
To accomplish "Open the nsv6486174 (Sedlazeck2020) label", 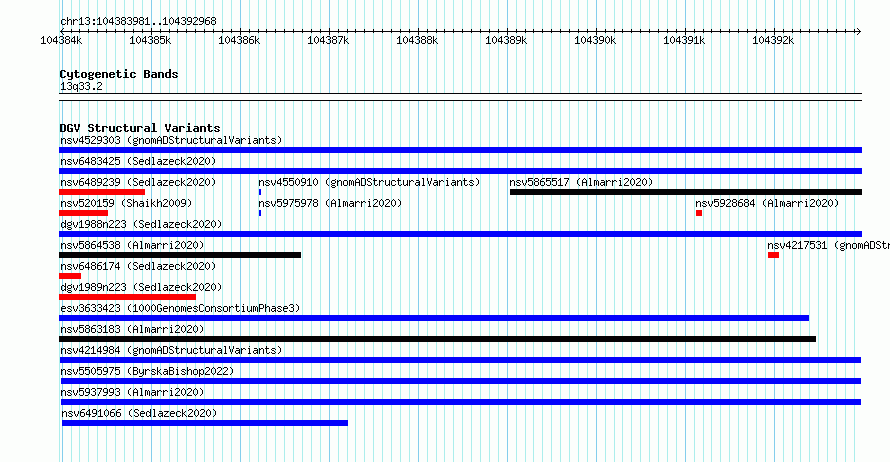I will 138,266.
